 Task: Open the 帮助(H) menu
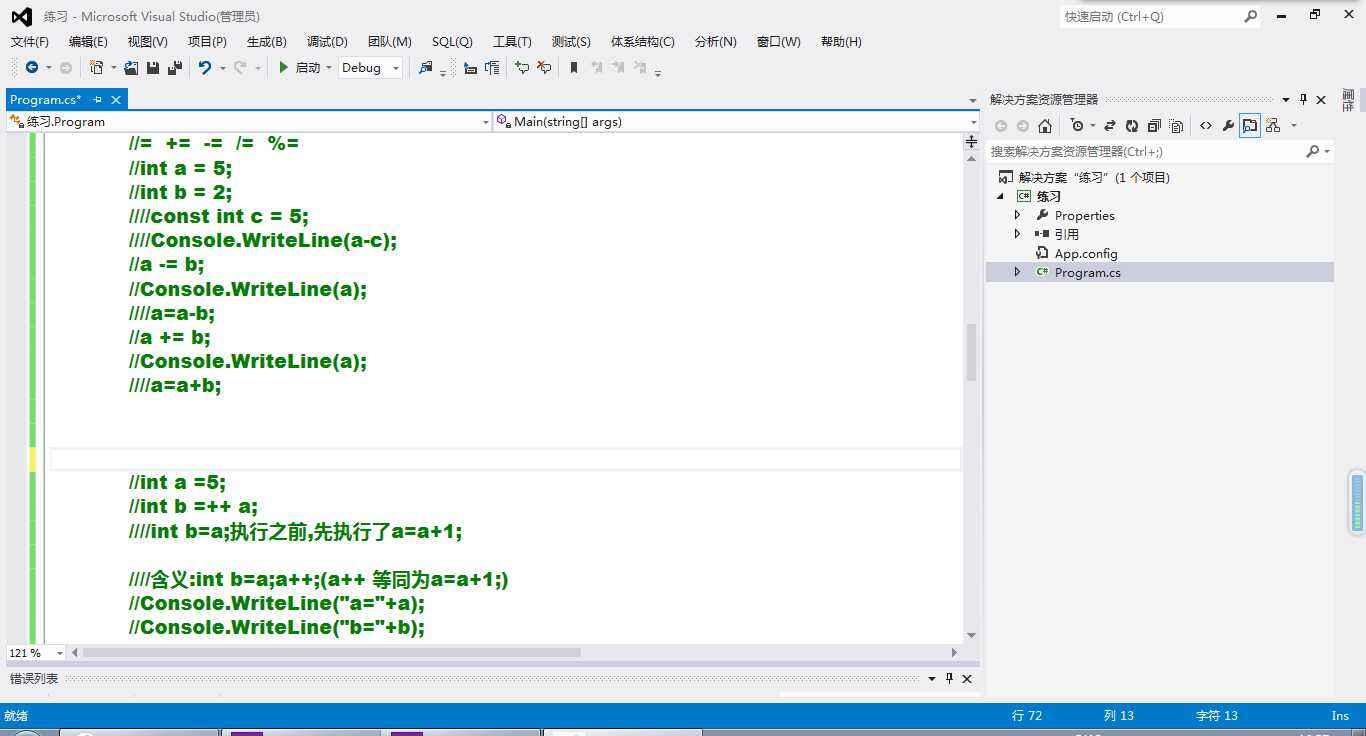[841, 41]
